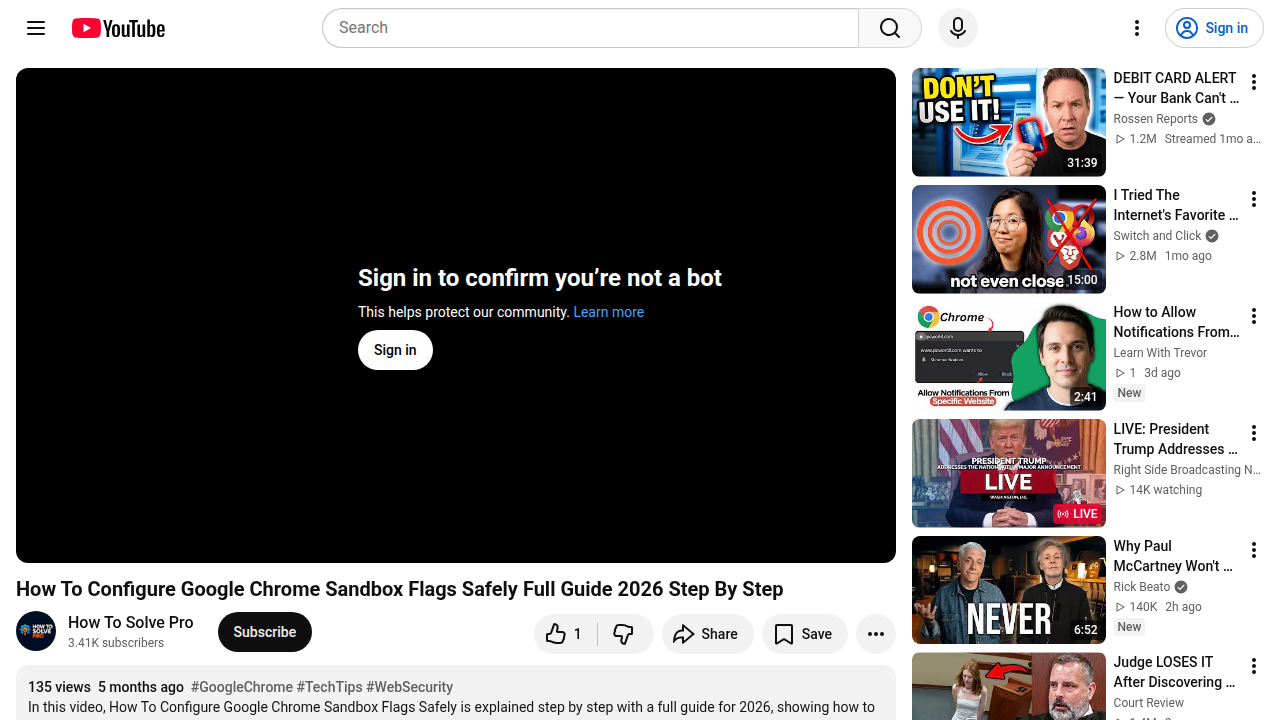Open options for Judge LOSES IT video
This screenshot has height=720, width=1280.
coord(1254,667)
